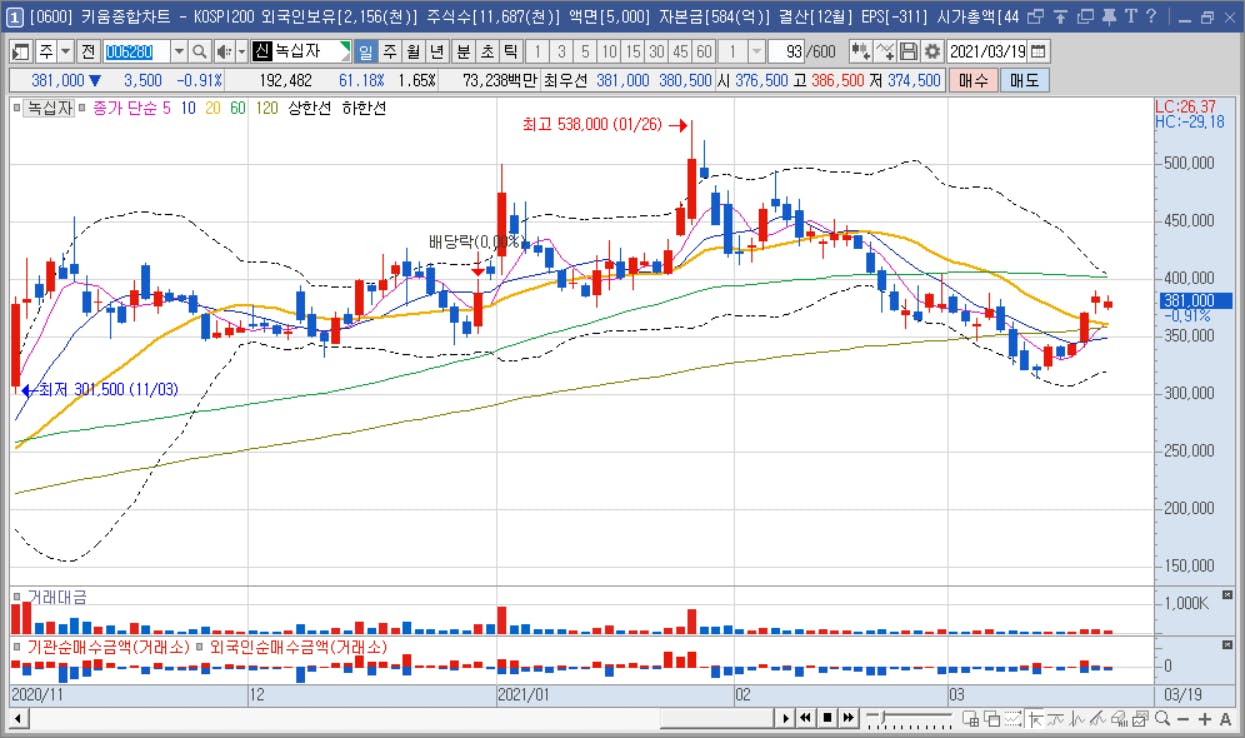Screen dimensions: 1245x738
Task: Select the 틱 (tick) chart tab
Action: point(511,52)
